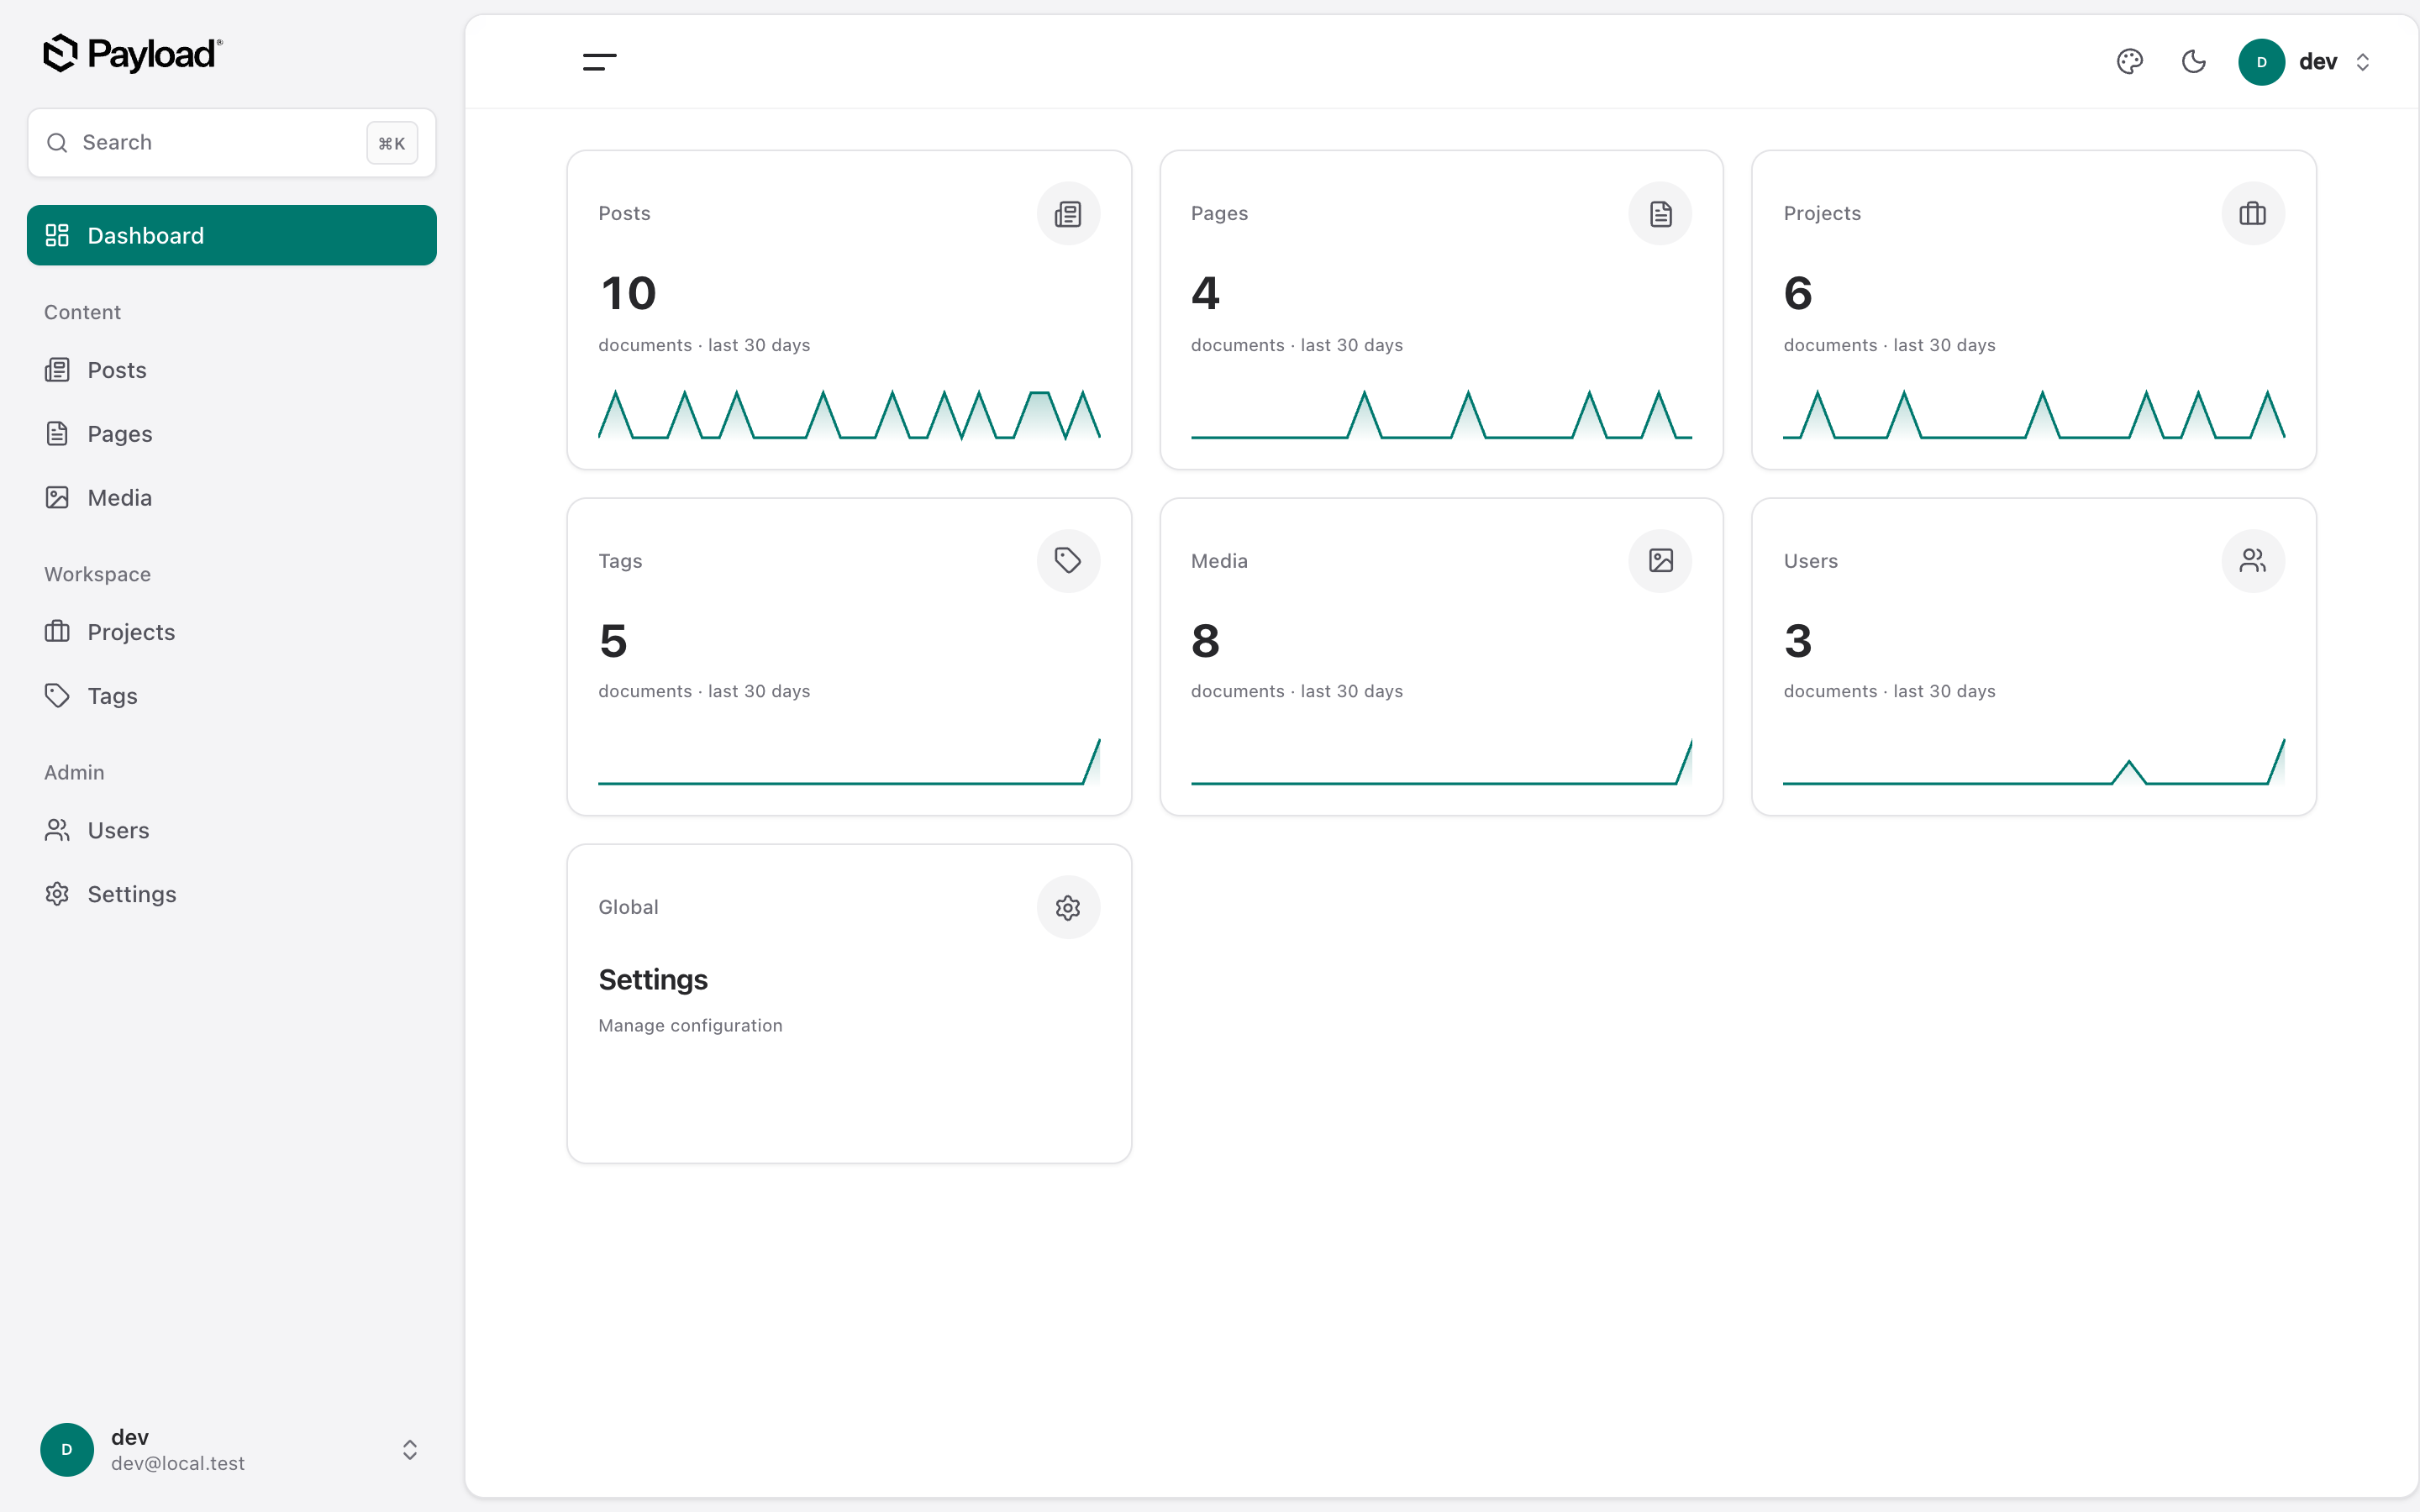Click the Users sparkline chart
2420x1512 pixels.
click(2034, 761)
